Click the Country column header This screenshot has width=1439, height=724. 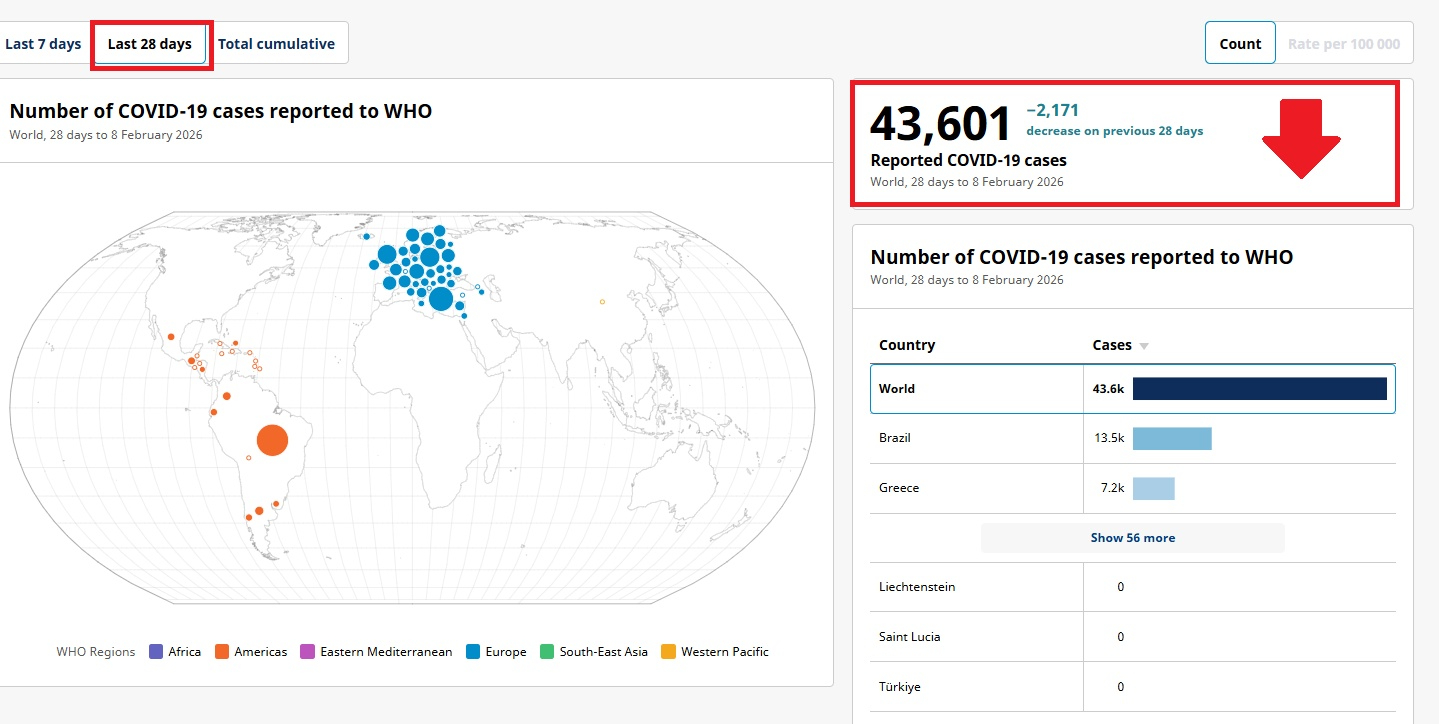pos(907,345)
